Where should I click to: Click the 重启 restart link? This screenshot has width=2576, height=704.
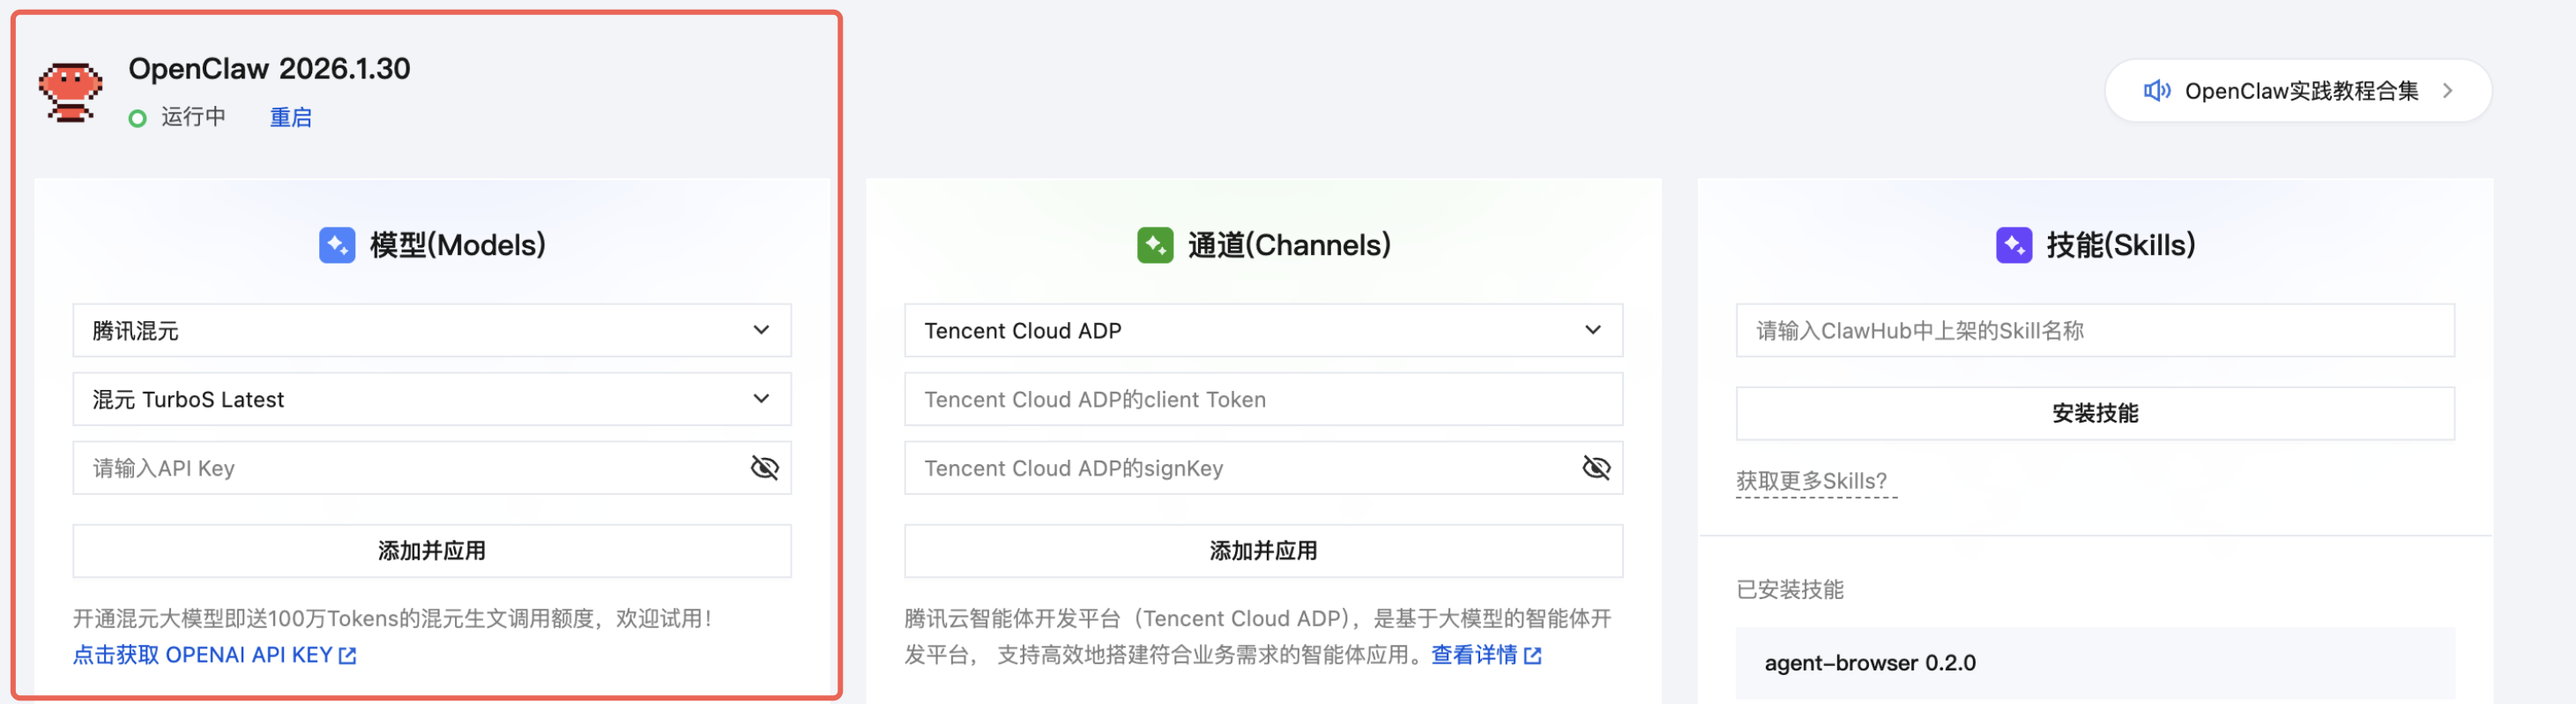(291, 118)
